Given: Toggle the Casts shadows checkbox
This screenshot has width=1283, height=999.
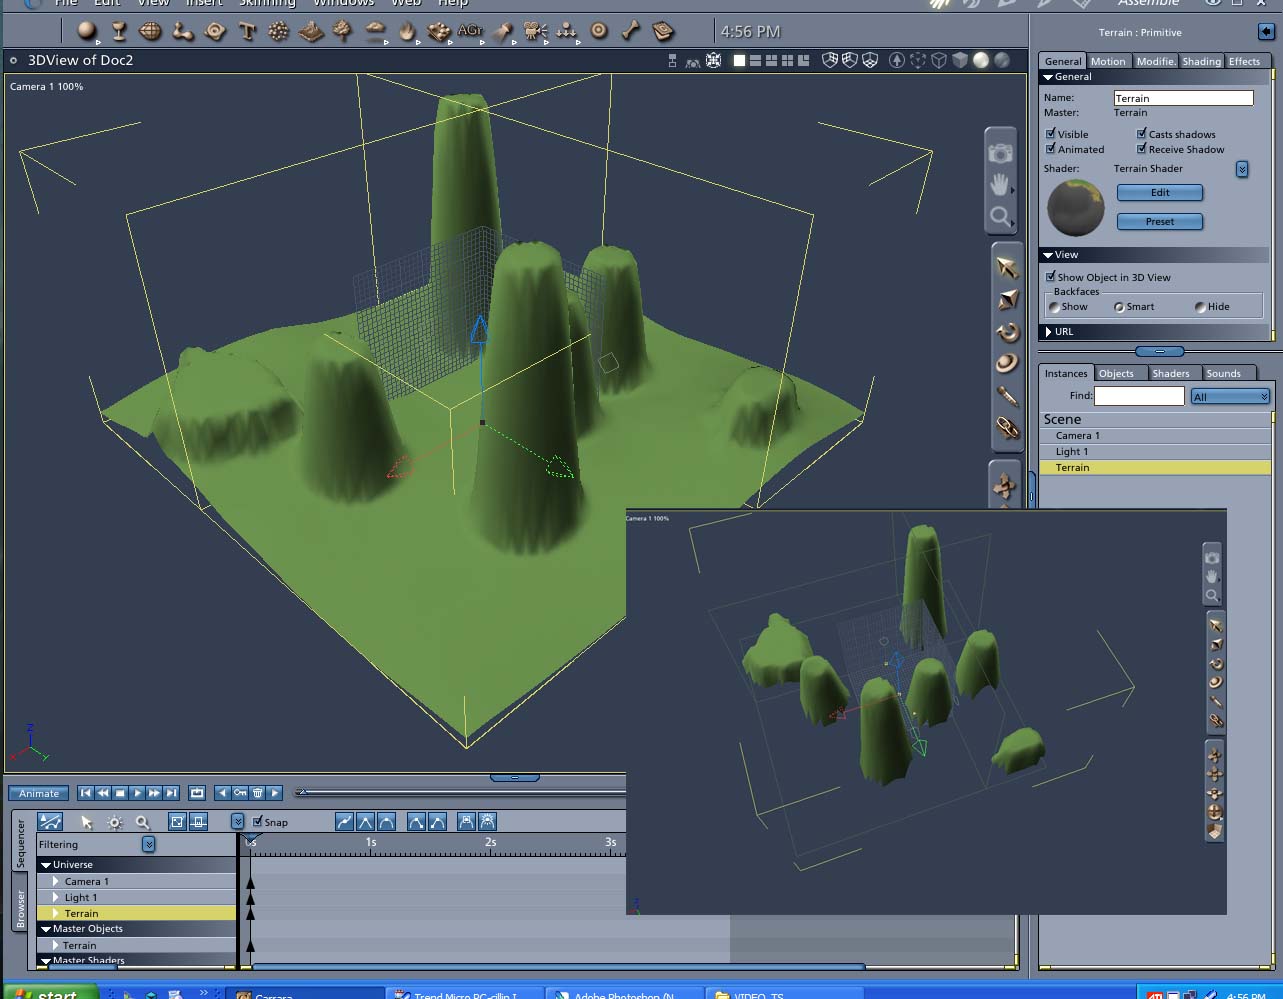Looking at the screenshot, I should (1141, 133).
